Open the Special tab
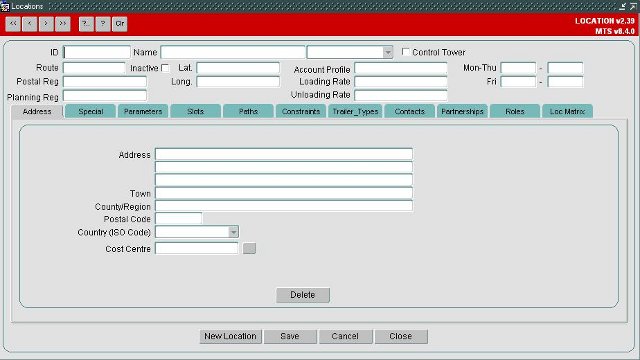Image resolution: width=640 pixels, height=360 pixels. tap(91, 111)
